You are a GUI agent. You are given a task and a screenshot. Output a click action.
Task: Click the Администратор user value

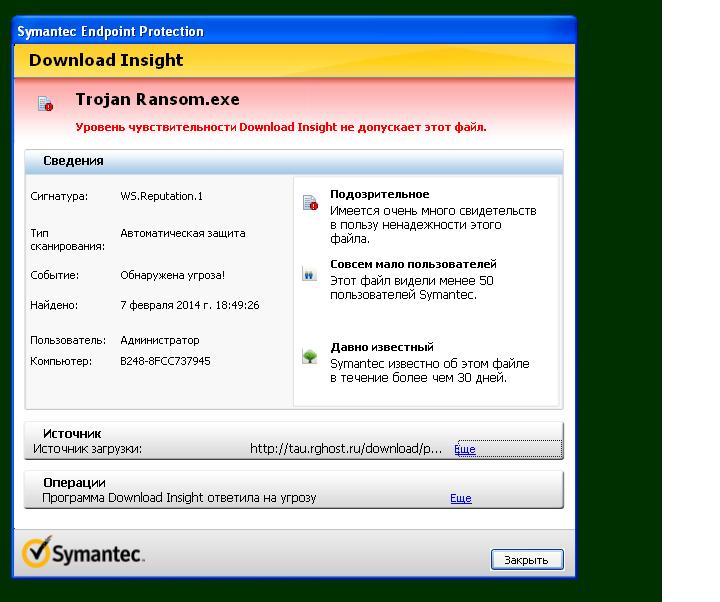159,340
